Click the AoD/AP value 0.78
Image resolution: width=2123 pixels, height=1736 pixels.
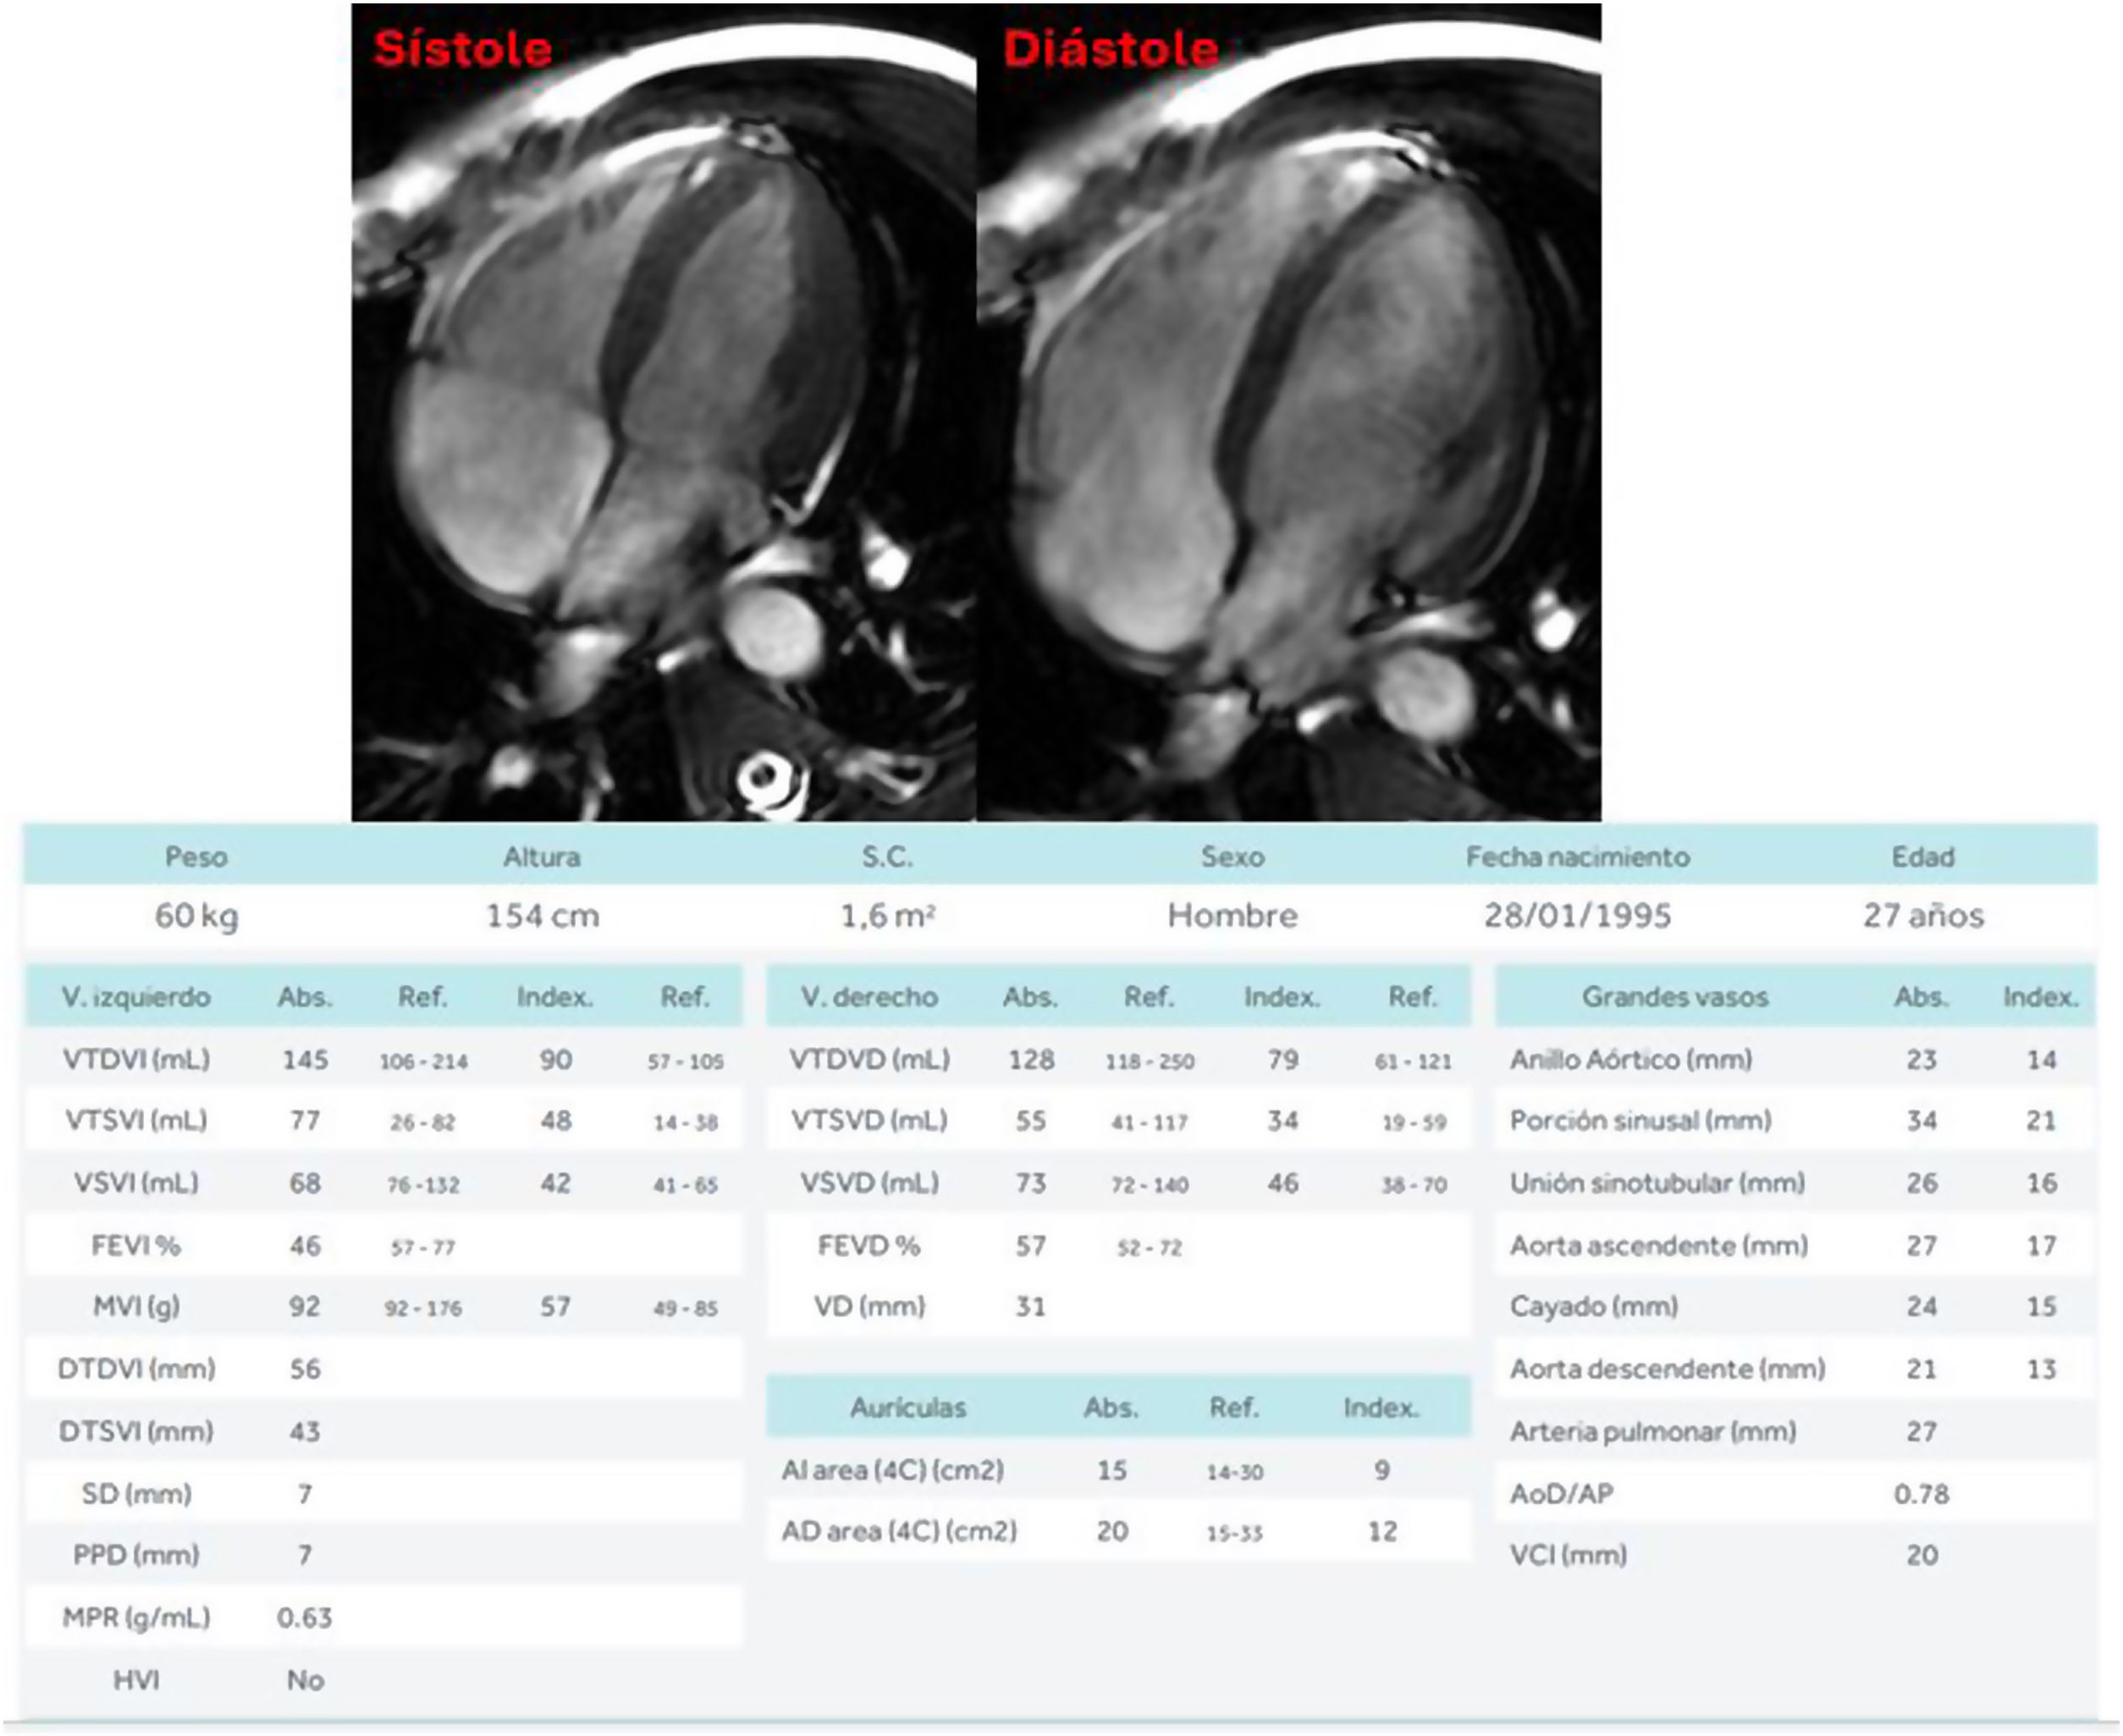(x=1921, y=1494)
